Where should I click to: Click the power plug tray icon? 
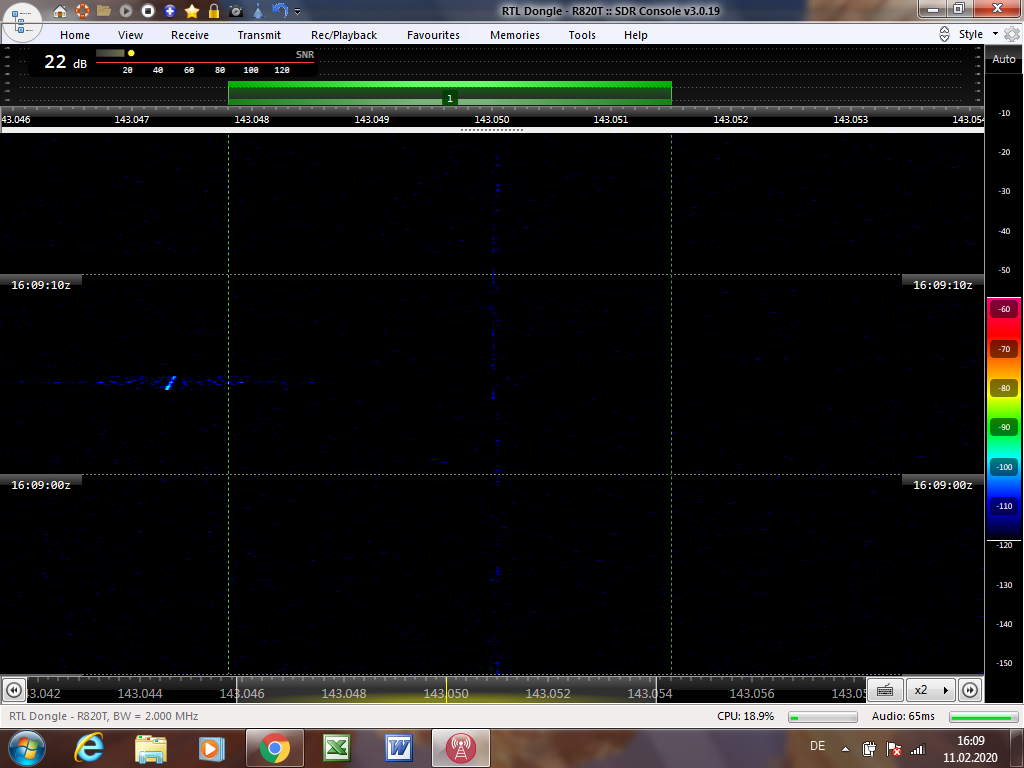[x=869, y=749]
